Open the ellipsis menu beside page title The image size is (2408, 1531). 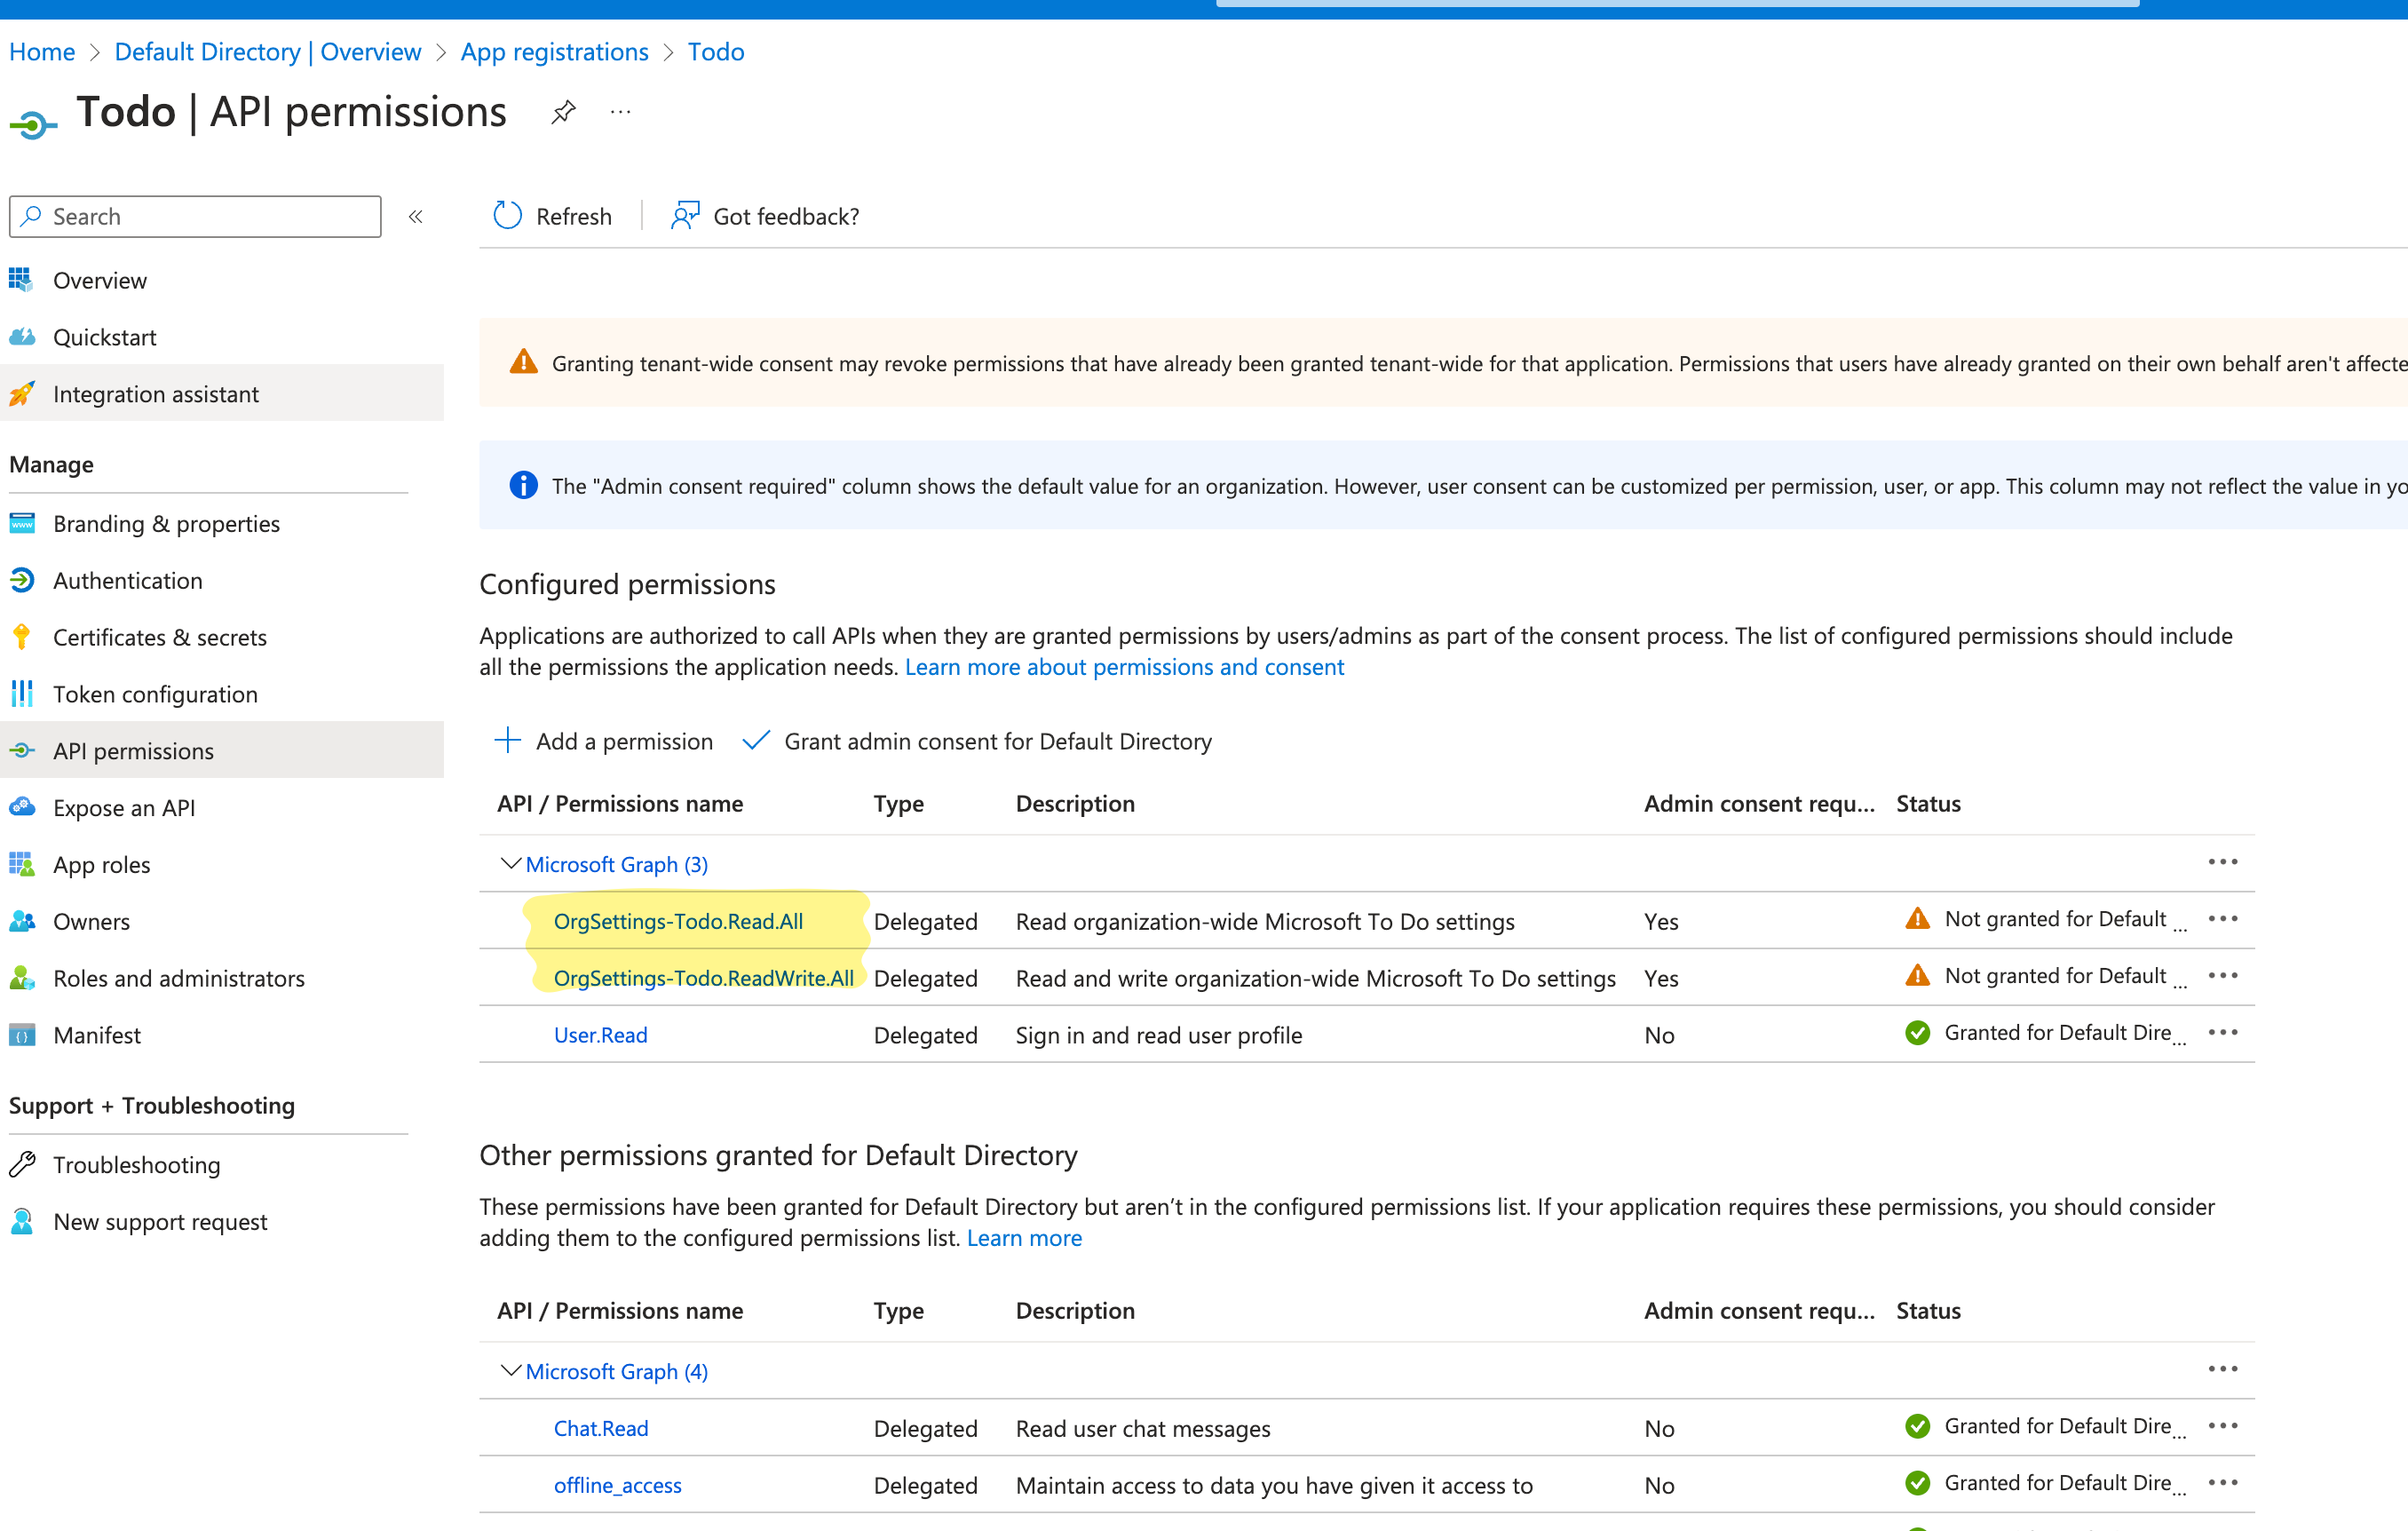620,112
